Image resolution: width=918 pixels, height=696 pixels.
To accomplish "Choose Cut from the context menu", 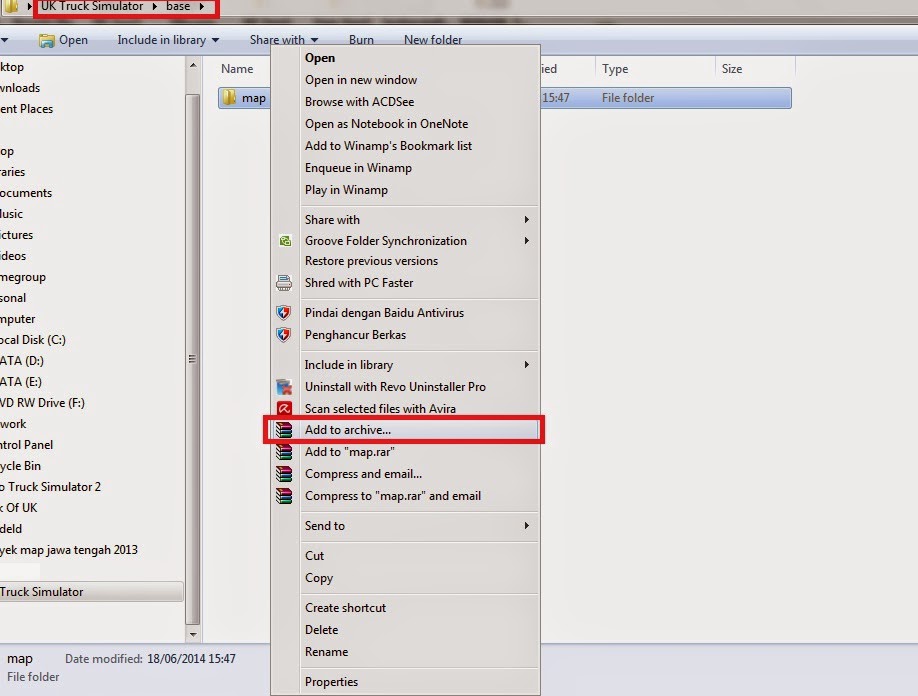I will [x=314, y=556].
